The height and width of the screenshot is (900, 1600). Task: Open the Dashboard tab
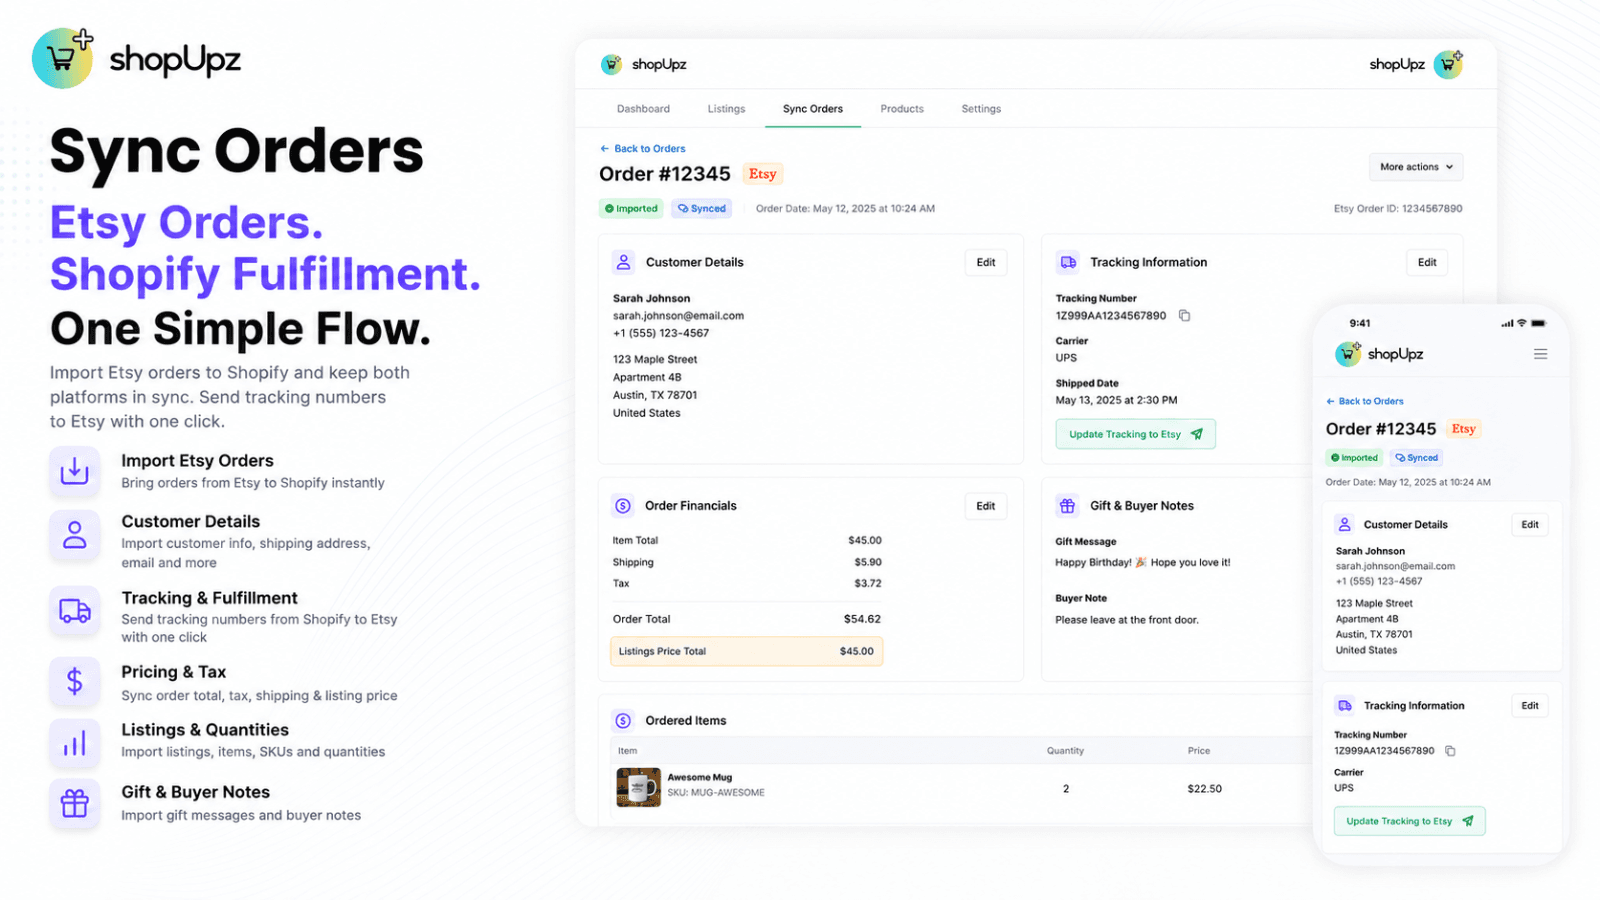pos(643,109)
